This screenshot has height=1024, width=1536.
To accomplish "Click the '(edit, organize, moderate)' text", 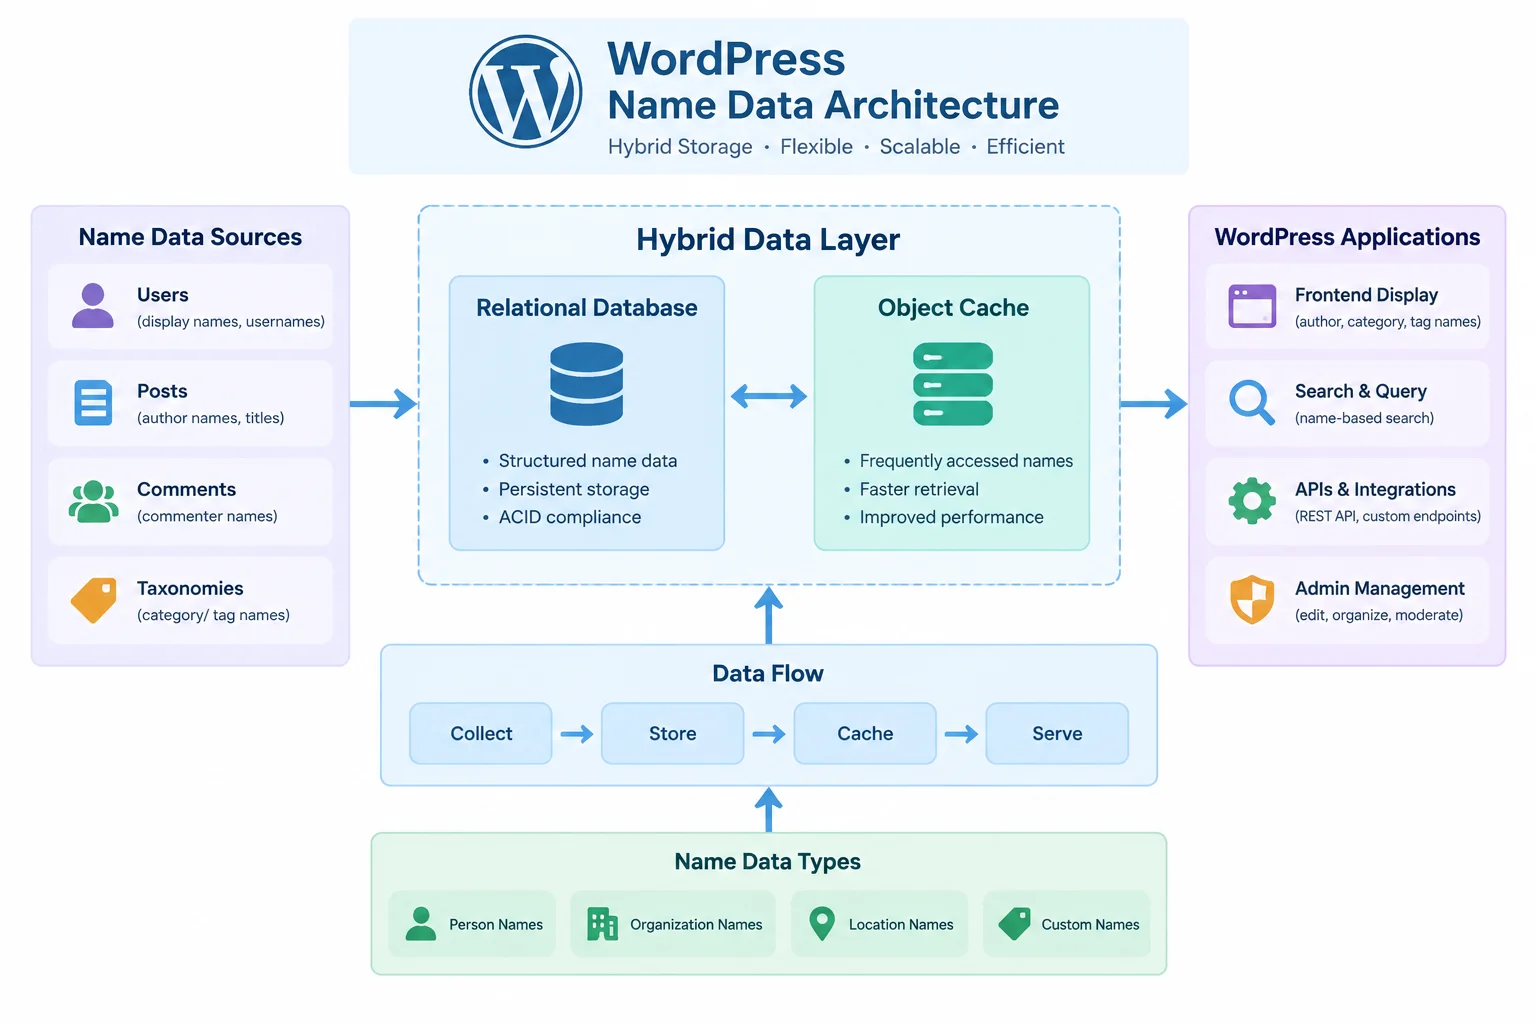I will 1379,615.
